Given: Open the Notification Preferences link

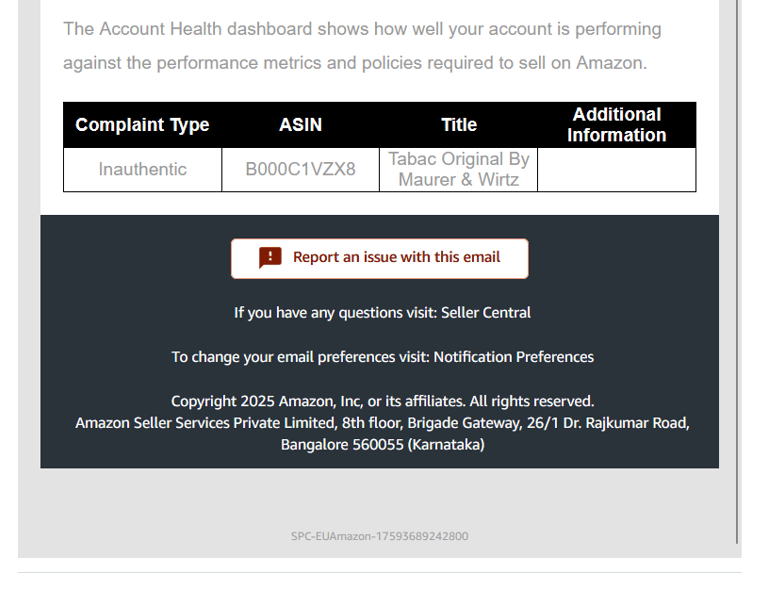Looking at the screenshot, I should [513, 357].
